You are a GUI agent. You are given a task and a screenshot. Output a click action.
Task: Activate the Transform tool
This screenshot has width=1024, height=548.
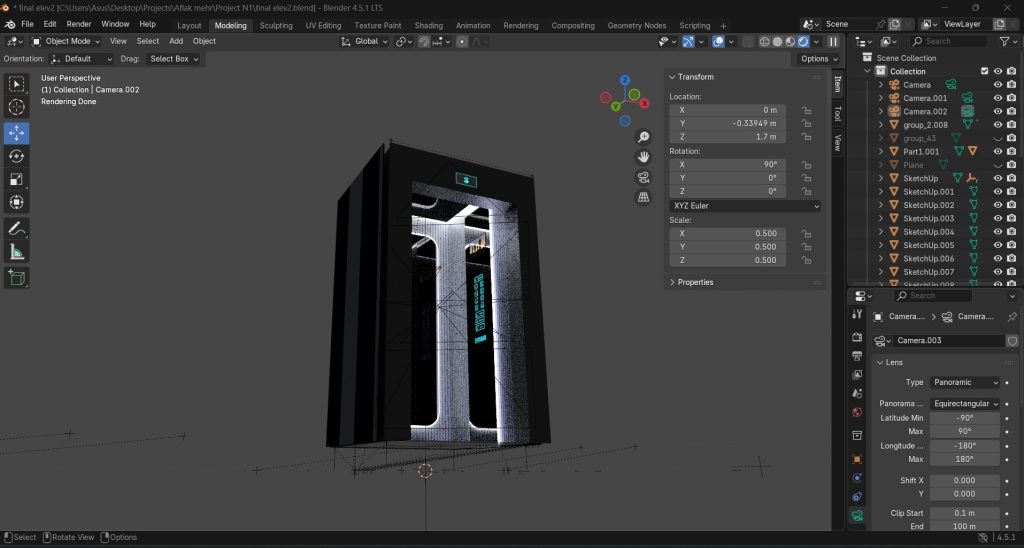(16, 202)
